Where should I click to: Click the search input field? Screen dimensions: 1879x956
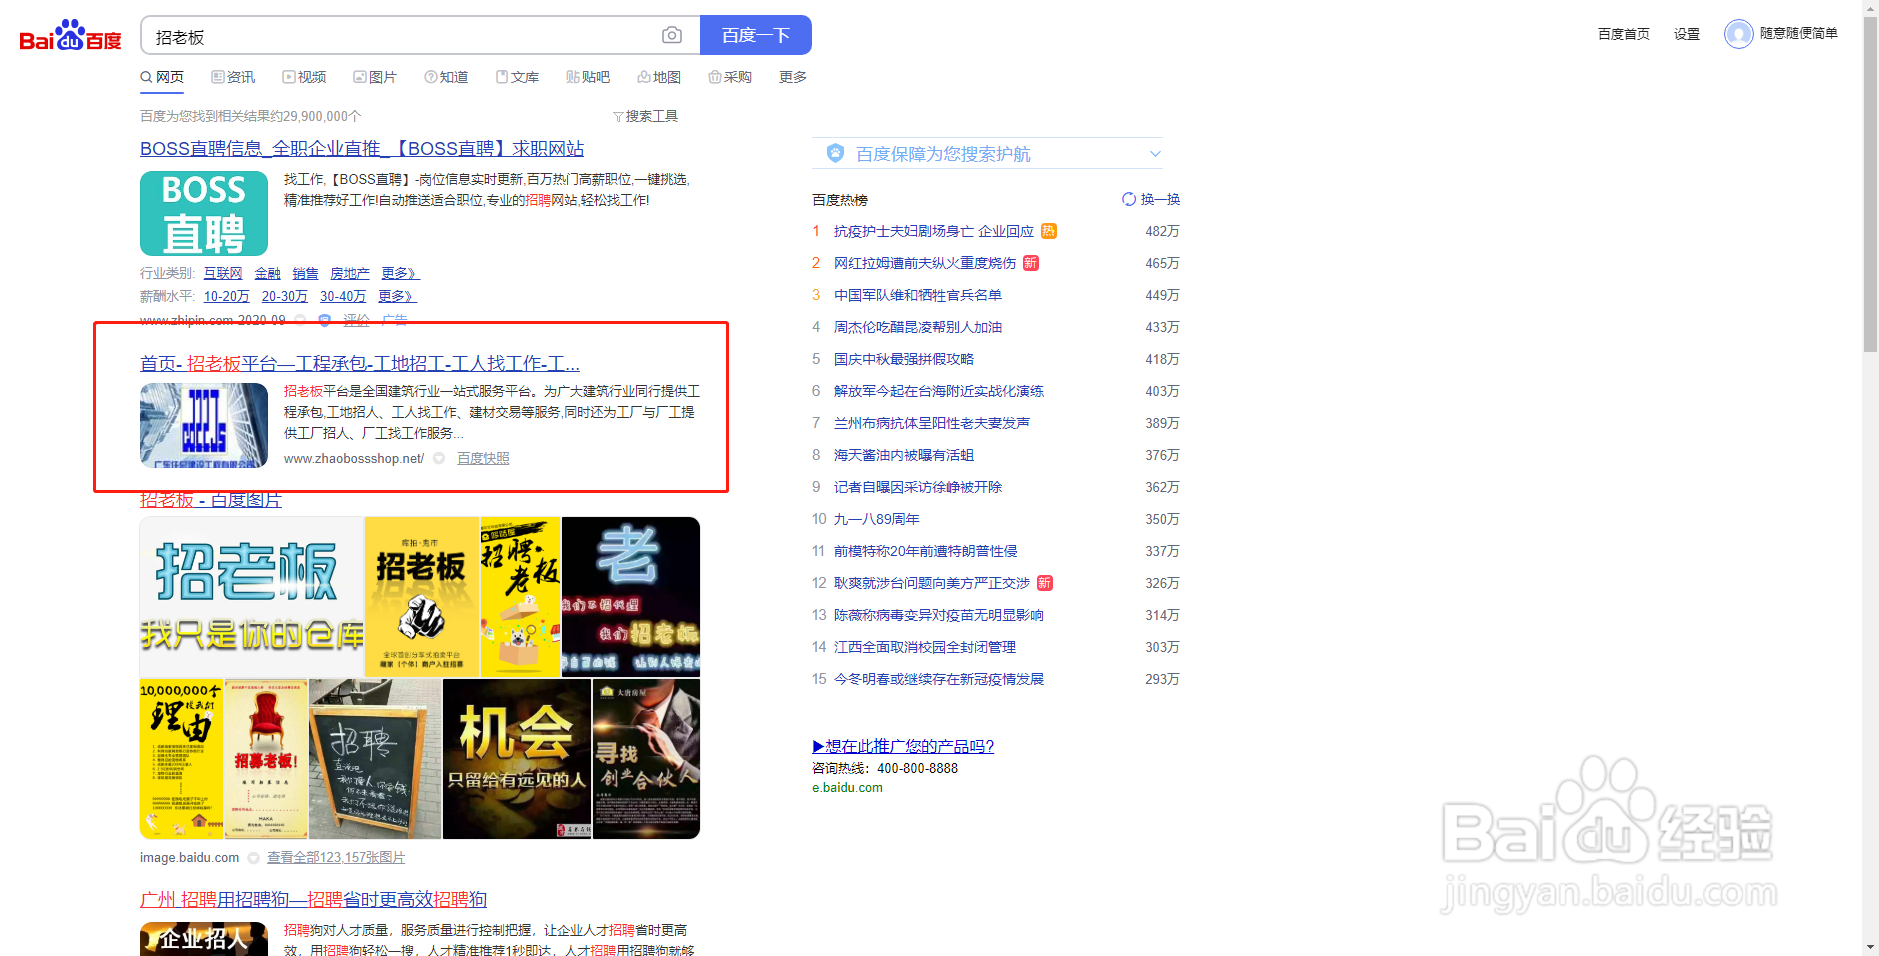pyautogui.click(x=400, y=35)
